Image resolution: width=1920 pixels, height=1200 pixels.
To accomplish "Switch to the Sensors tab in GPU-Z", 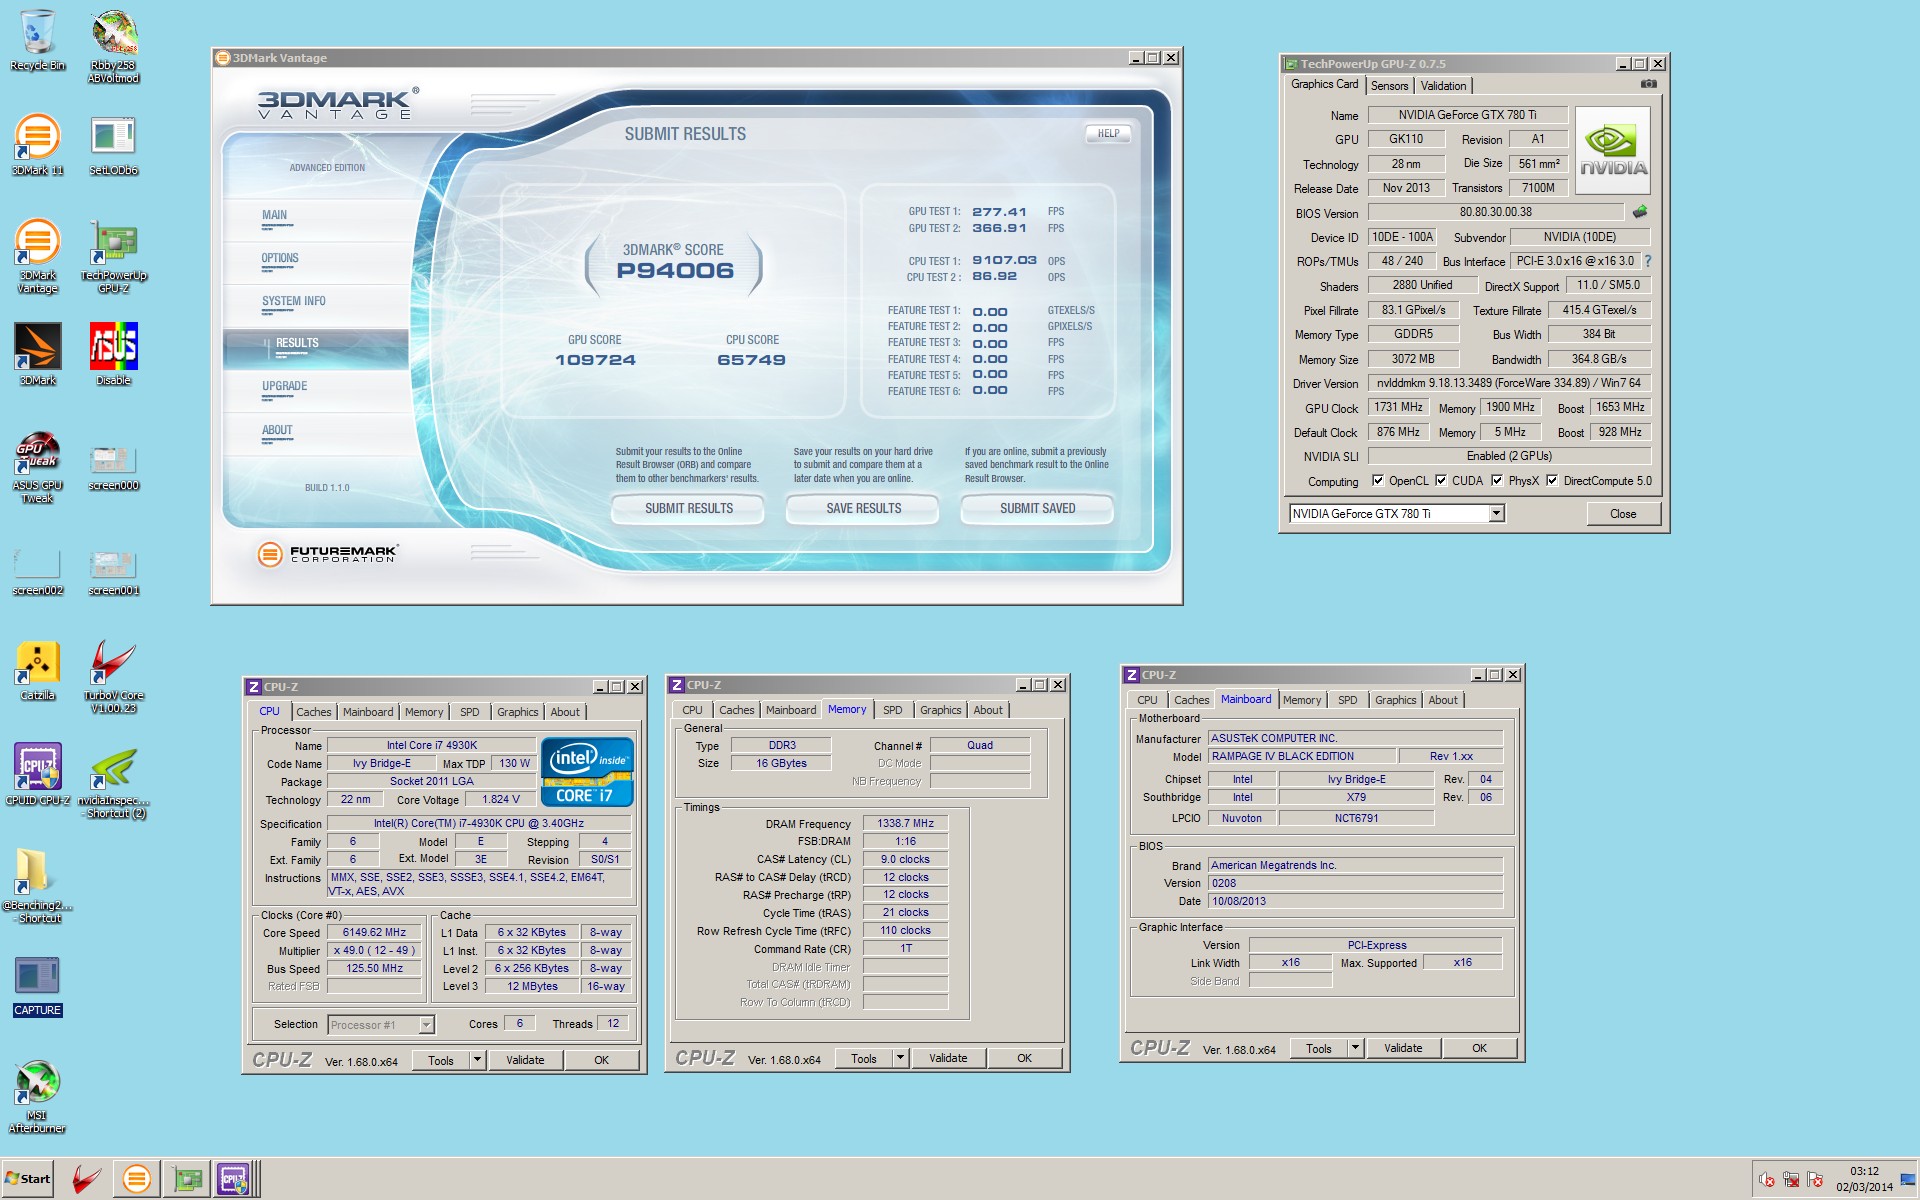I will click(x=1389, y=86).
